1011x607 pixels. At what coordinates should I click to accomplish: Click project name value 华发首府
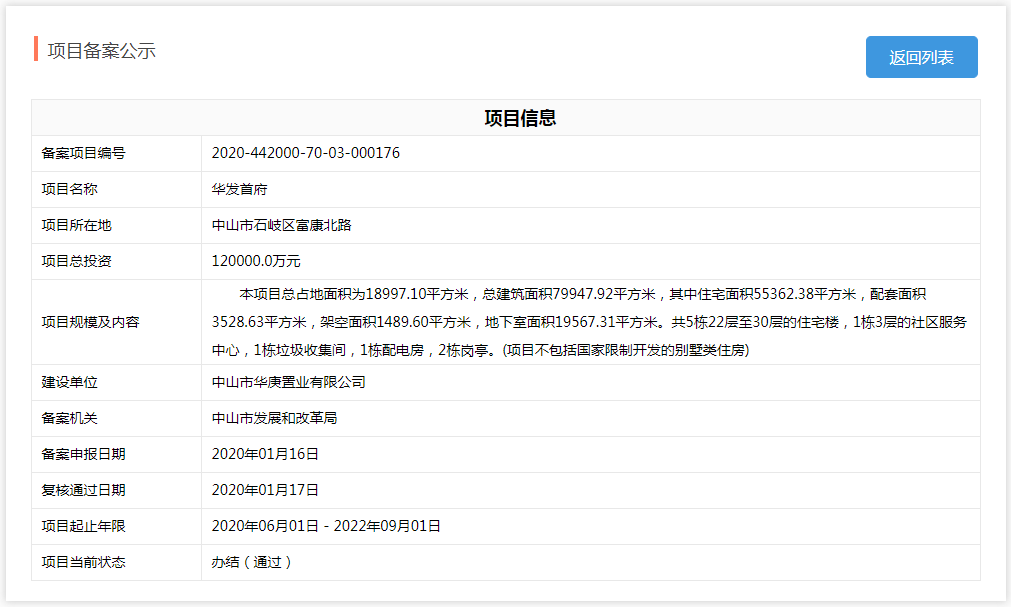tap(239, 189)
